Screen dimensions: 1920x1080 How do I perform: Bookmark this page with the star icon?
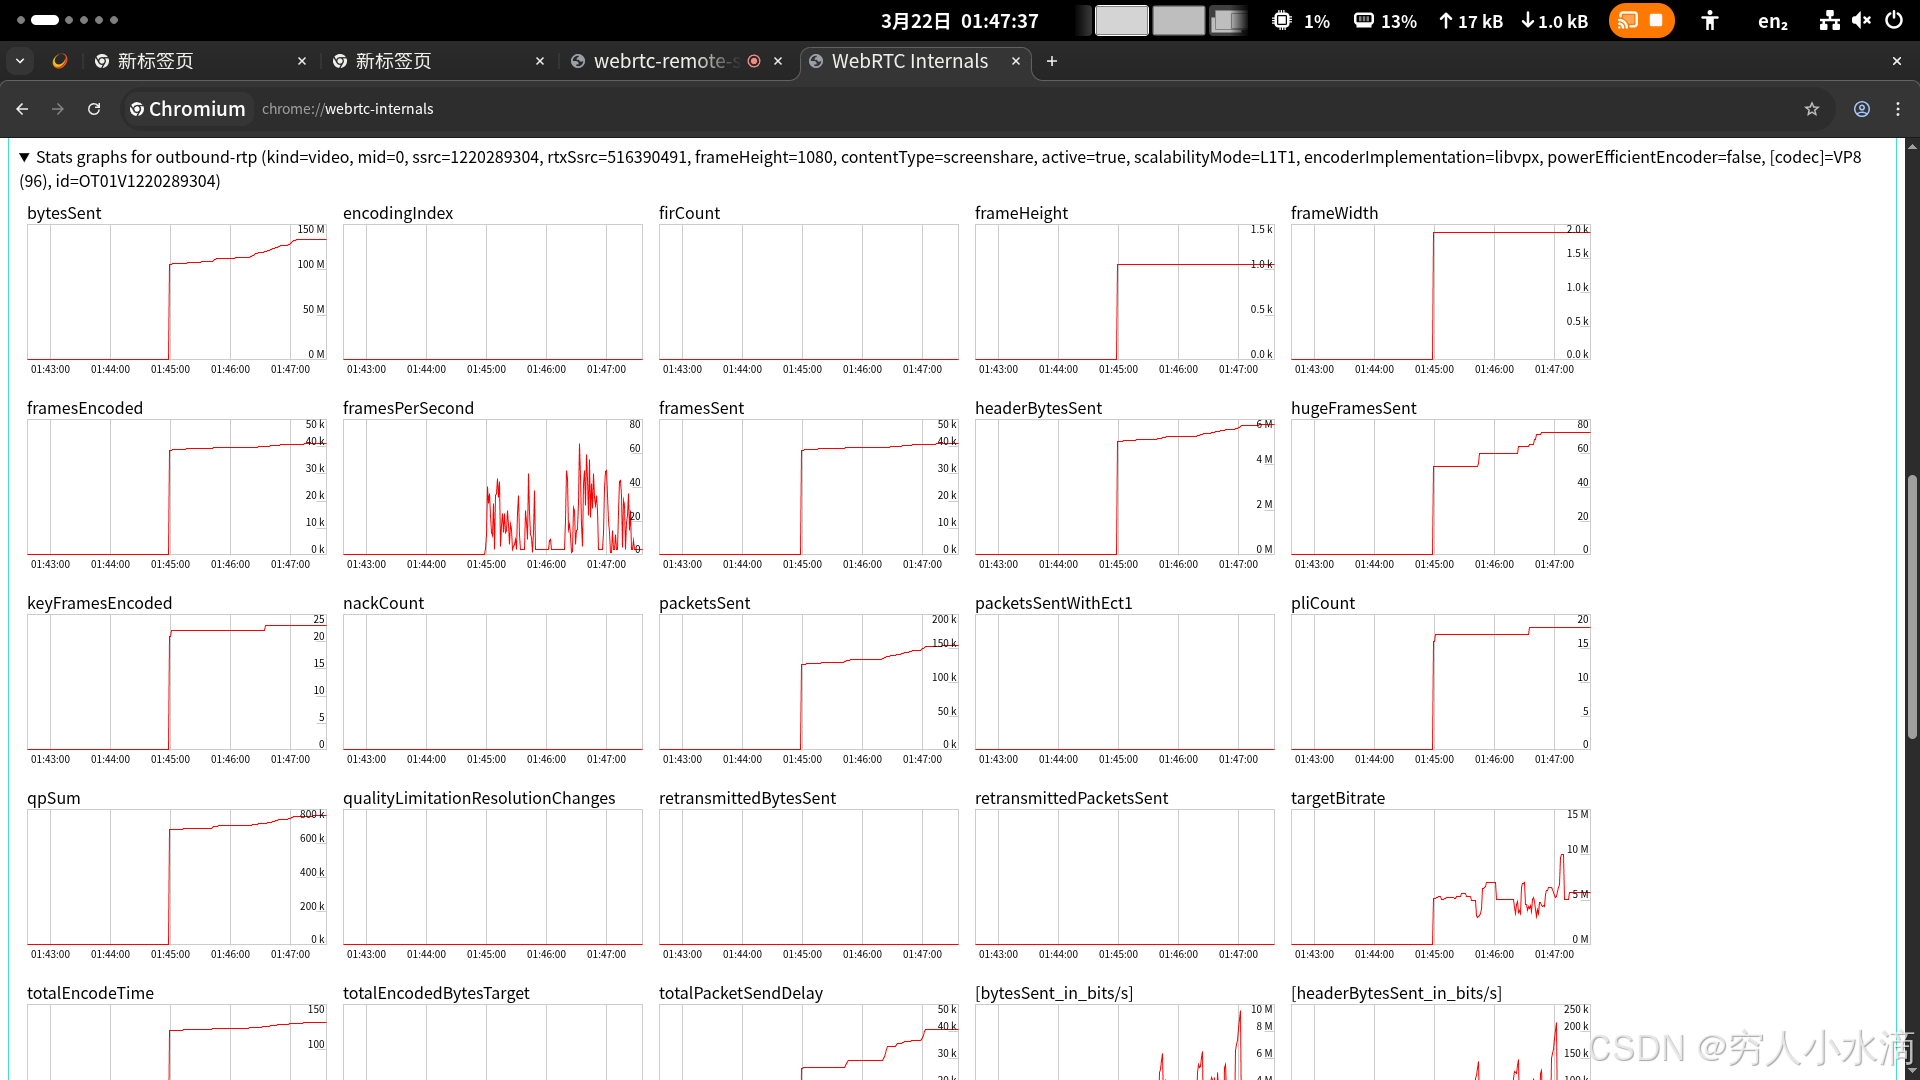[x=1812, y=109]
